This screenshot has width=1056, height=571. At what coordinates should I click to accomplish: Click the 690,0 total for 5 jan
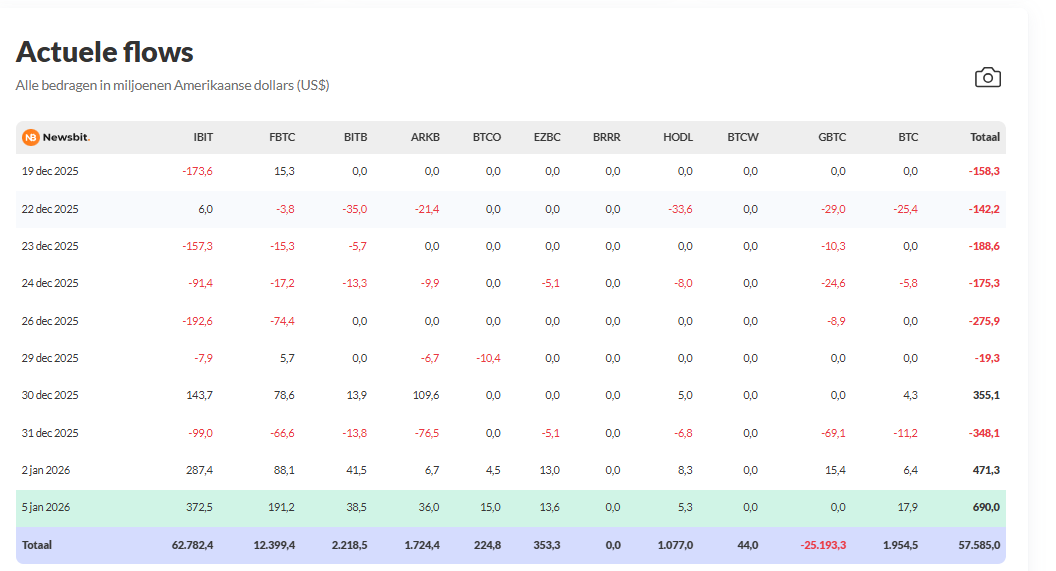pyautogui.click(x=986, y=508)
